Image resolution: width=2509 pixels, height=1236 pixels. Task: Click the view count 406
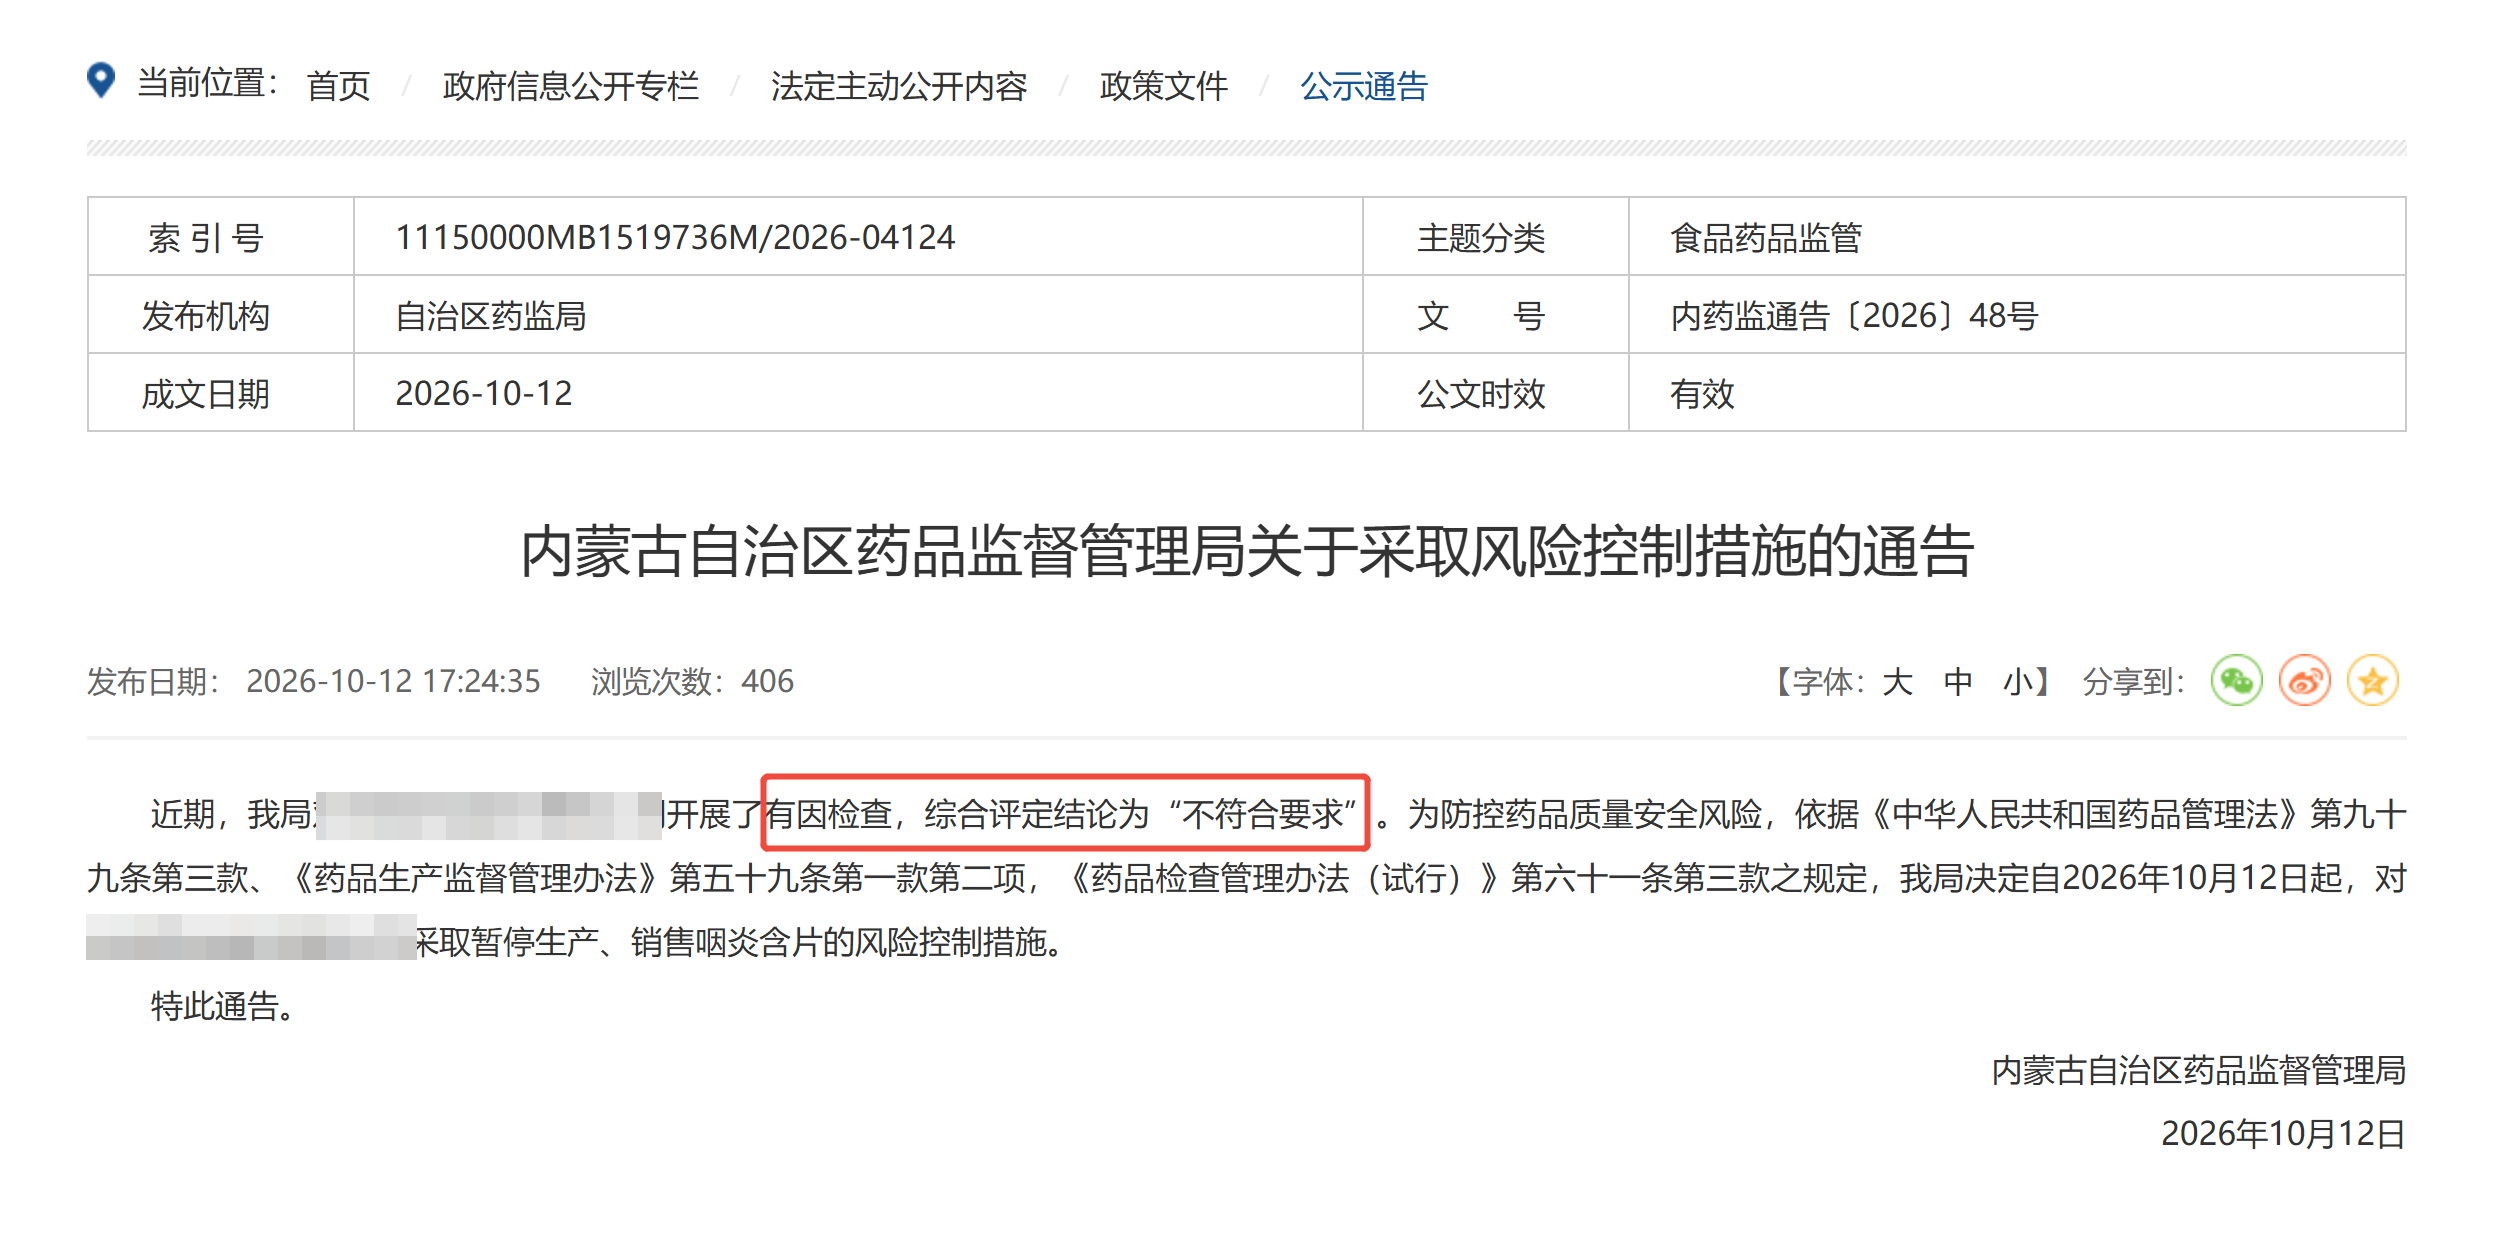tap(767, 682)
